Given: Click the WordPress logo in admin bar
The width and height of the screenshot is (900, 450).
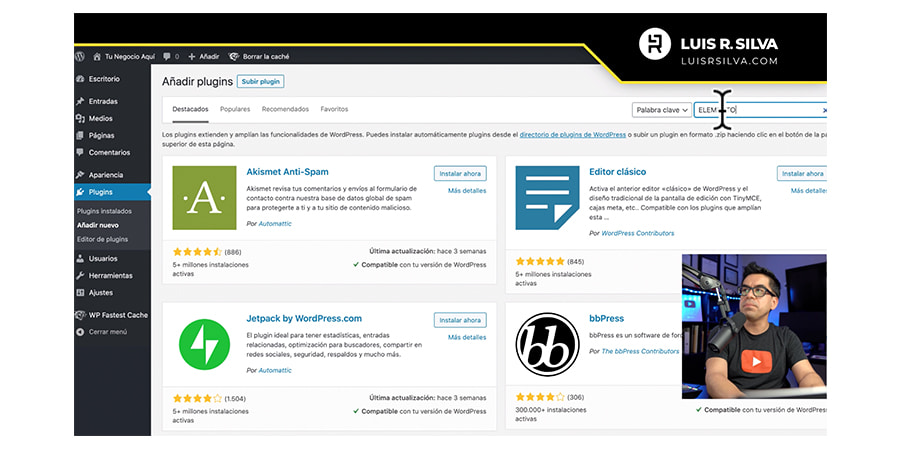Looking at the screenshot, I should 80,56.
